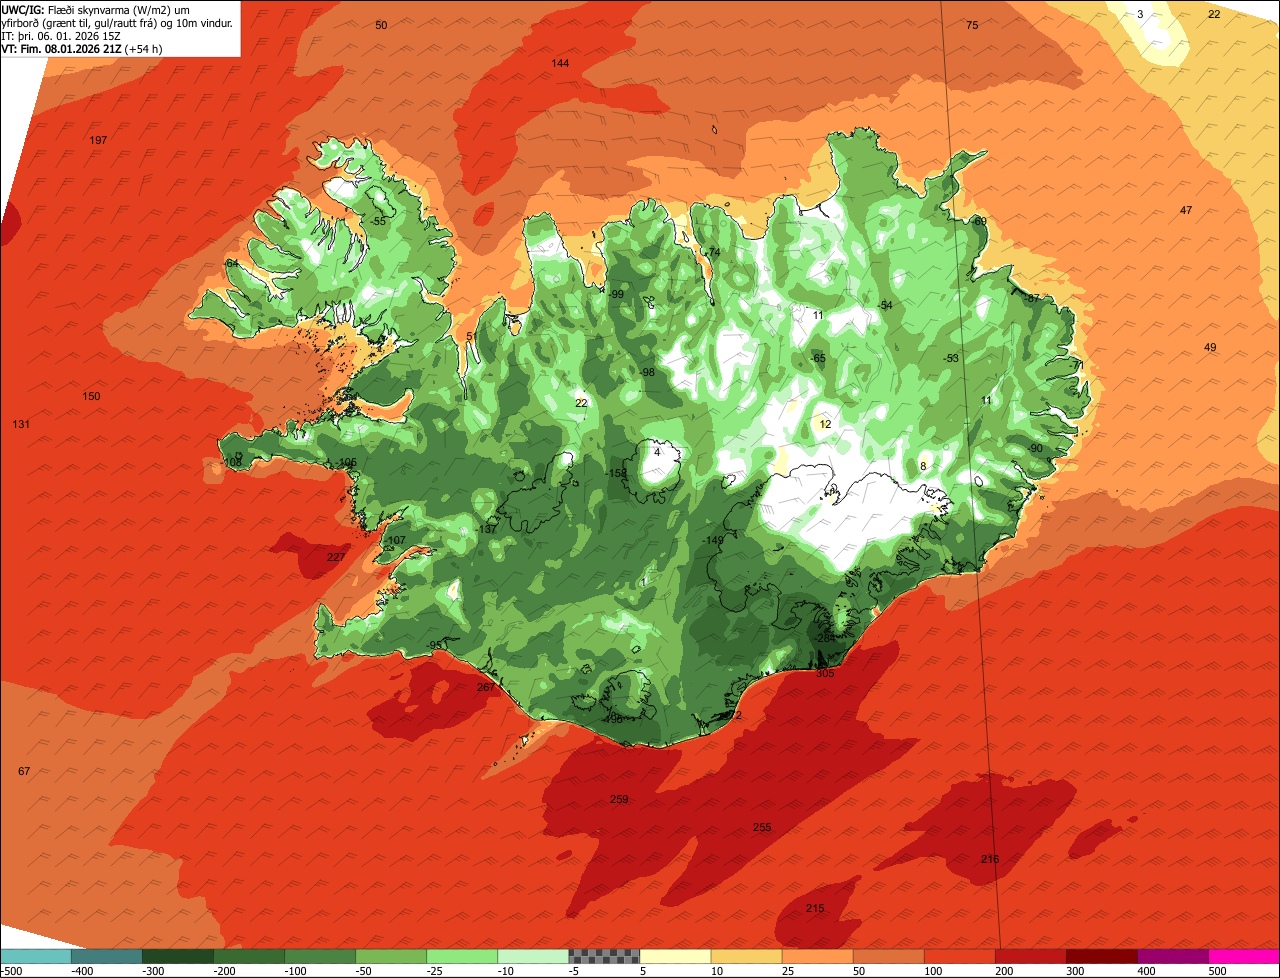Click legend swatch between 50 and 100
The image size is (1280, 978).
coord(888,956)
